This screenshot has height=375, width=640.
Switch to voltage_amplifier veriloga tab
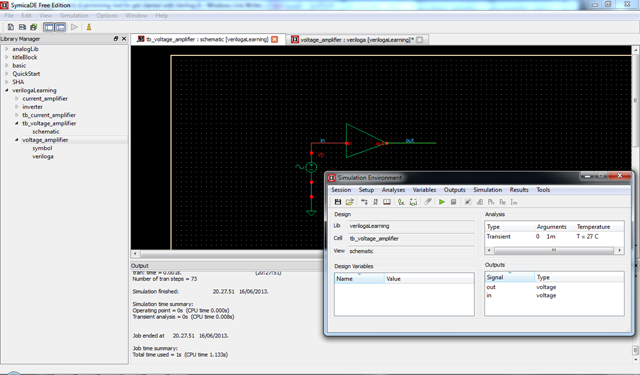[357, 40]
